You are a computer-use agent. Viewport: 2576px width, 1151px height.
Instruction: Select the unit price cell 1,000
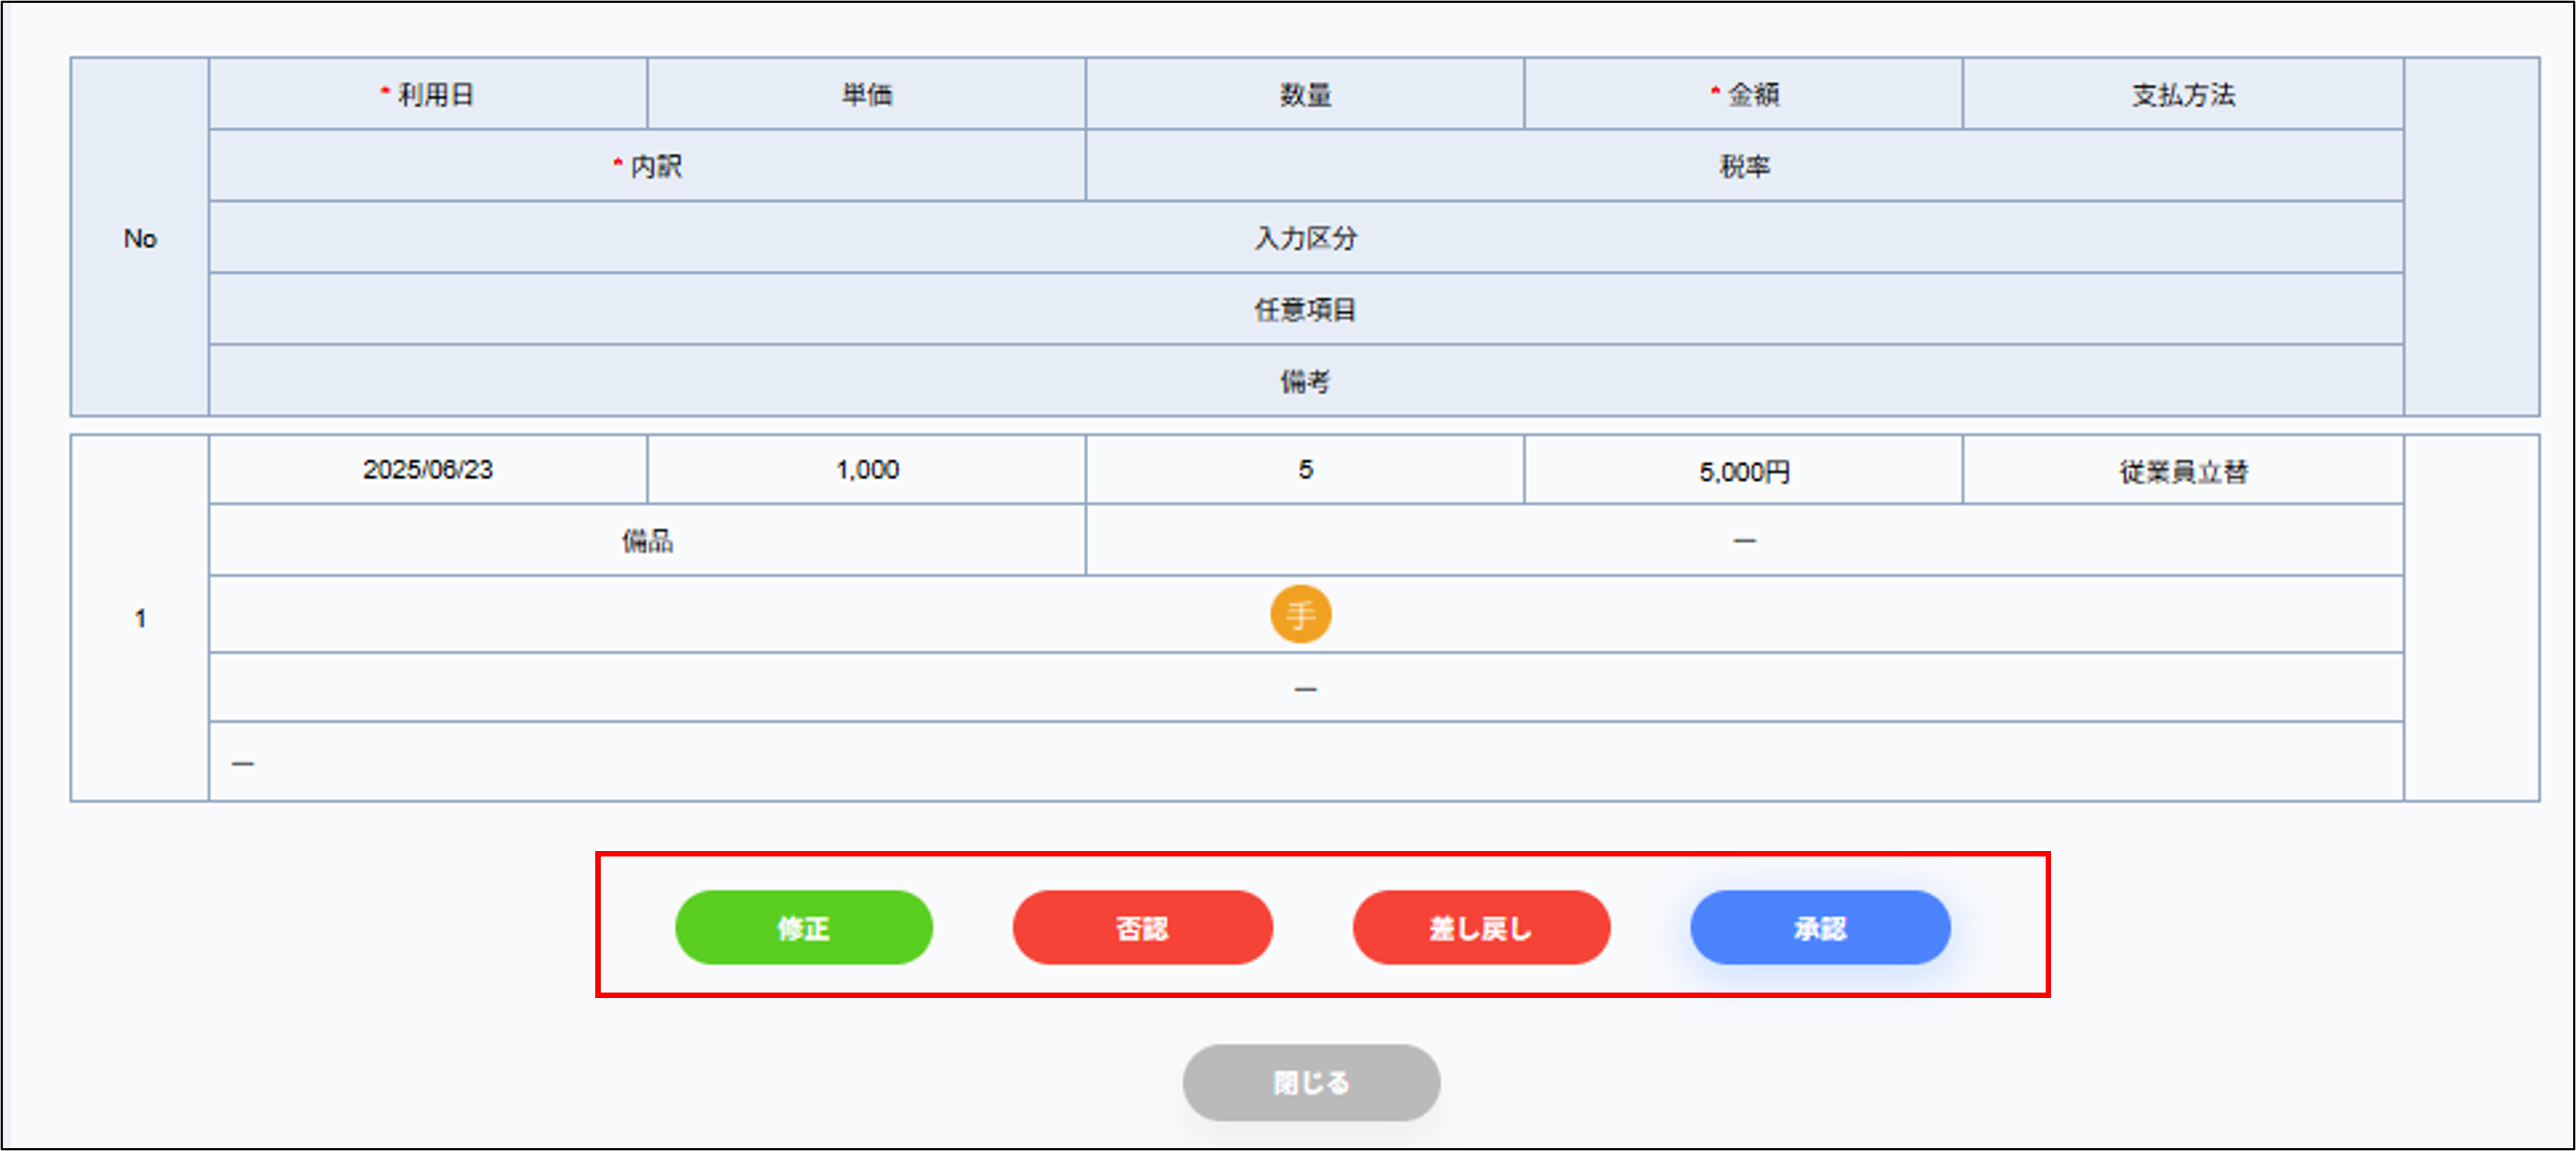point(867,469)
